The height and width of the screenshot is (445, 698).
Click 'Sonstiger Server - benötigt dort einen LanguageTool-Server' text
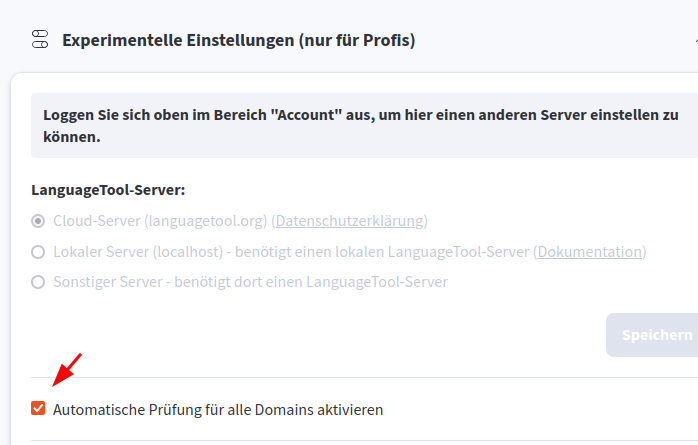tap(251, 282)
